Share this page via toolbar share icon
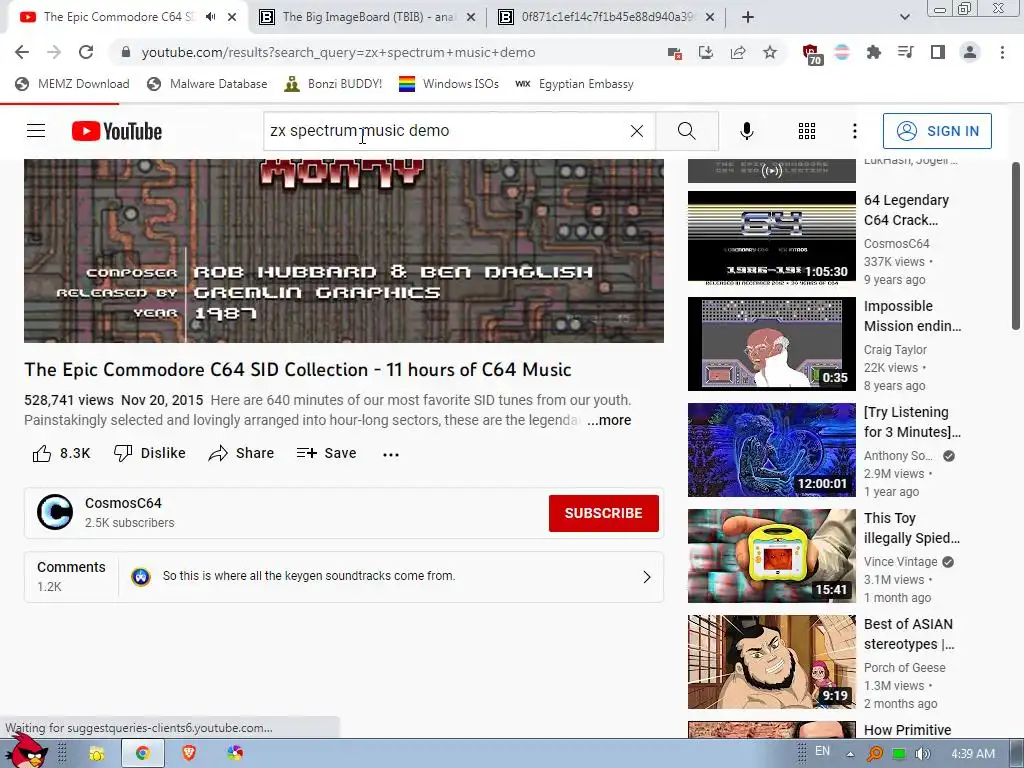This screenshot has width=1024, height=768. click(x=738, y=52)
